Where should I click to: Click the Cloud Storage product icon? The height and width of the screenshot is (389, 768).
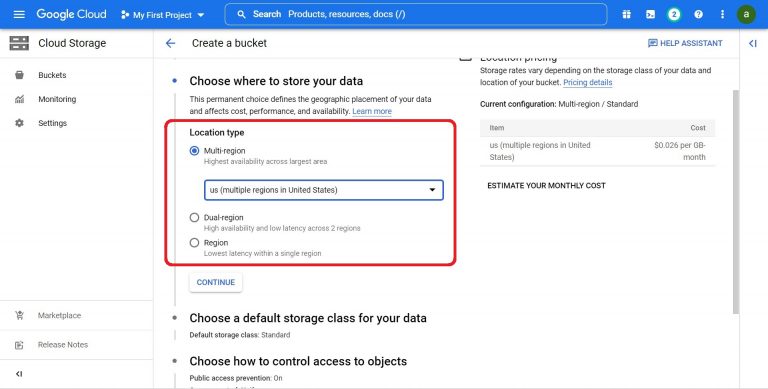pos(19,43)
